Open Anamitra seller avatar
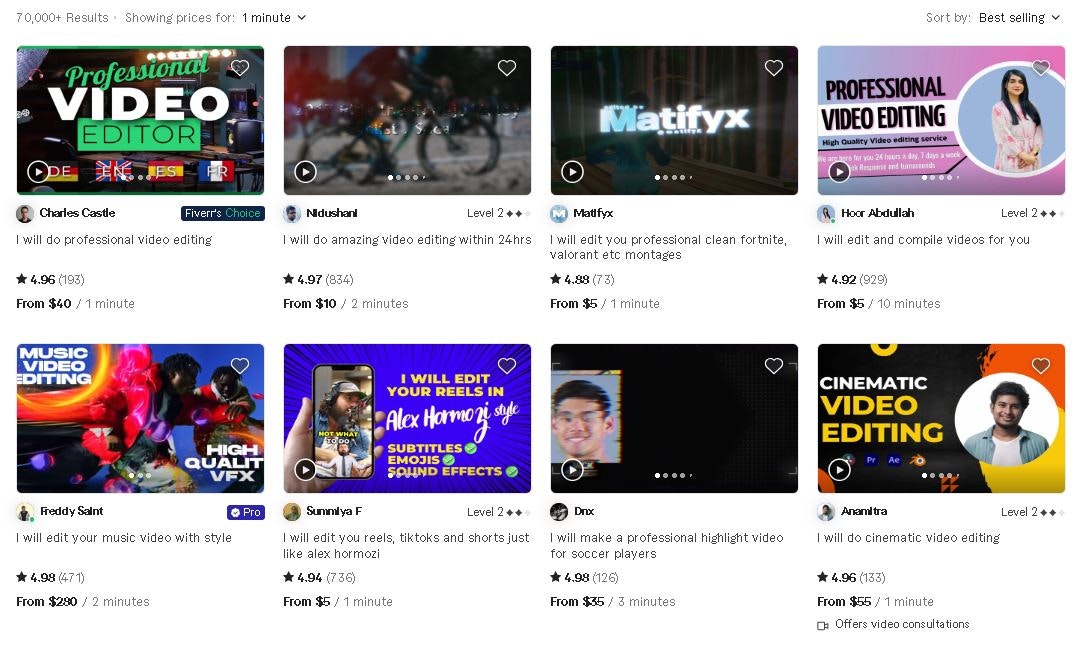Screen dimensions: 1082x655 click(x=826, y=511)
